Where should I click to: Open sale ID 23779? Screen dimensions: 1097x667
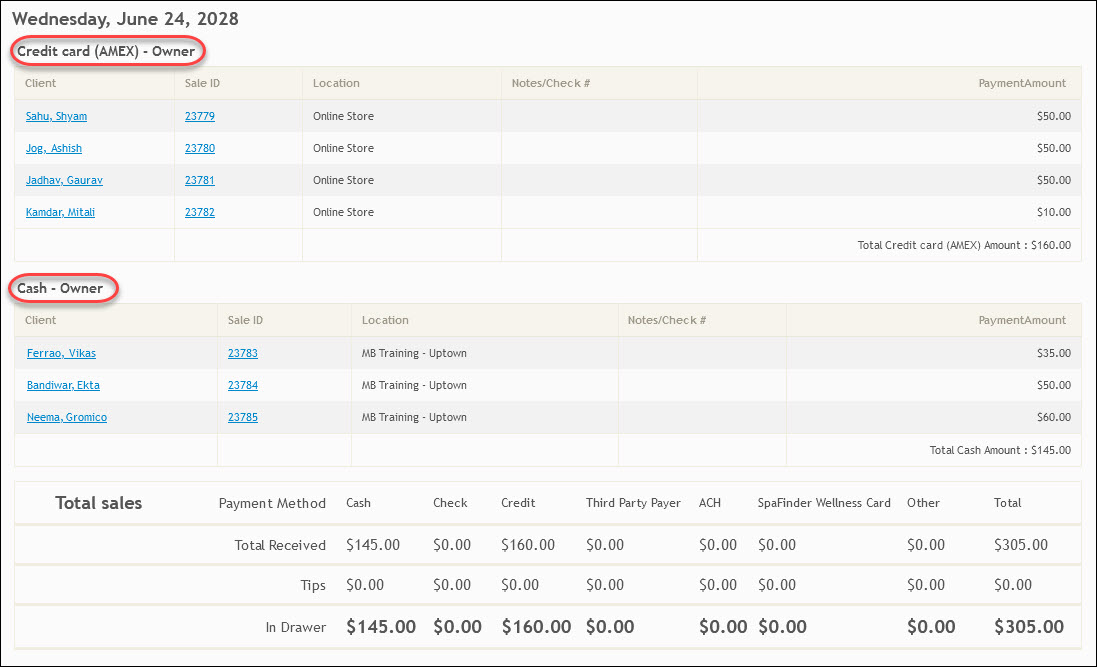(x=200, y=116)
